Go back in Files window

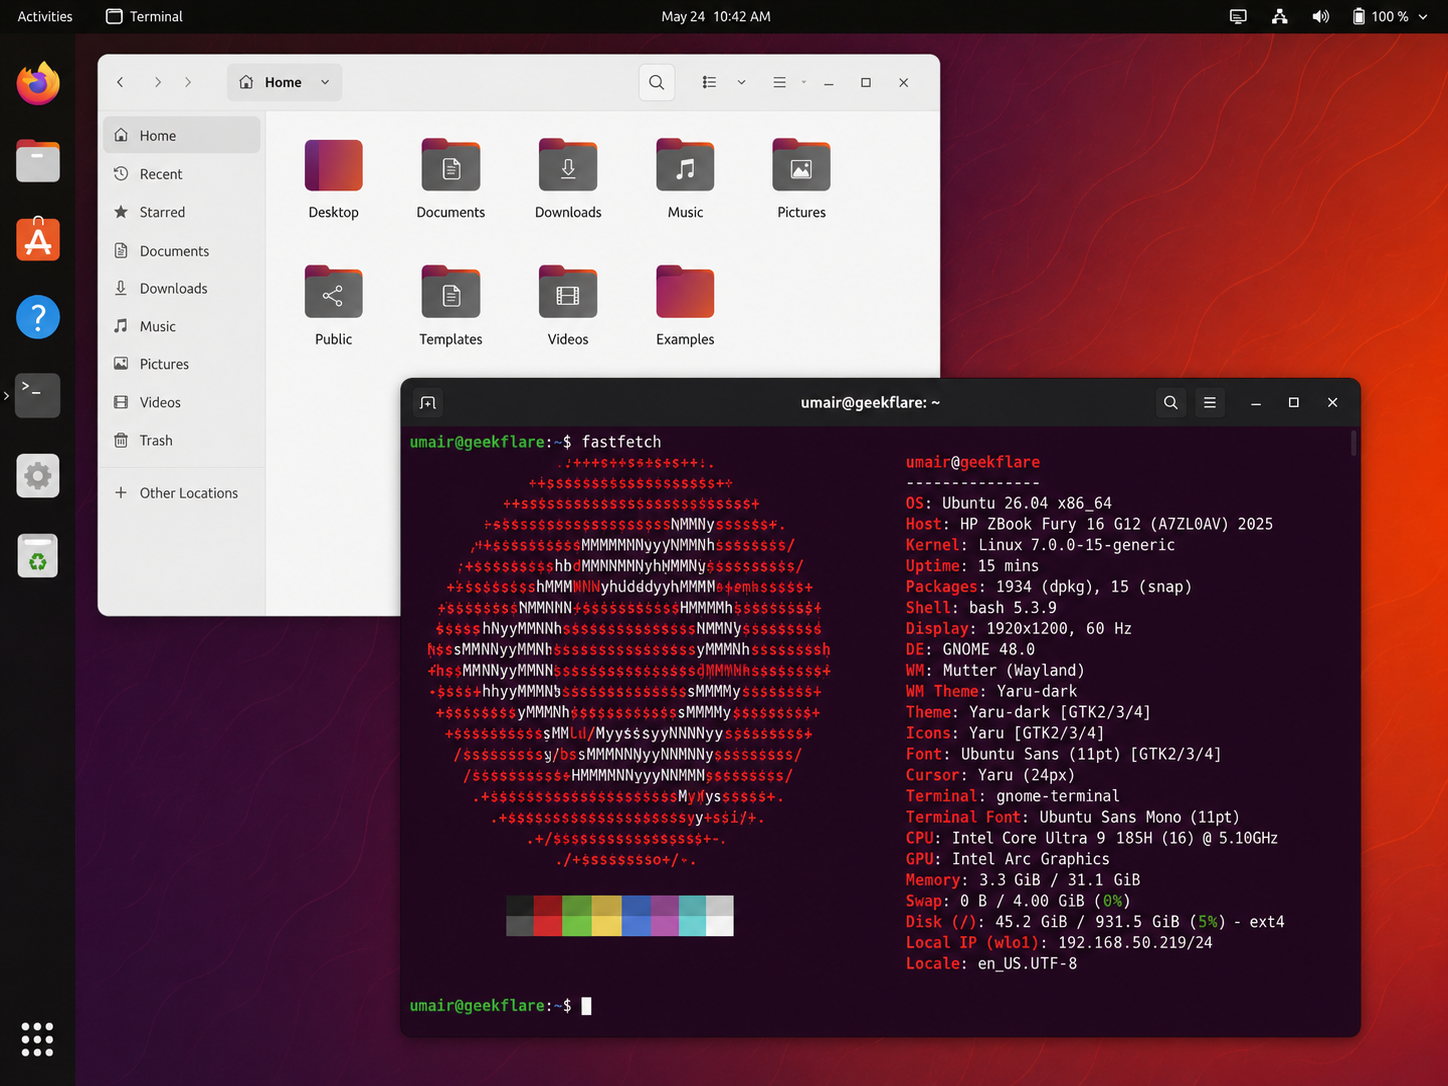click(x=120, y=82)
